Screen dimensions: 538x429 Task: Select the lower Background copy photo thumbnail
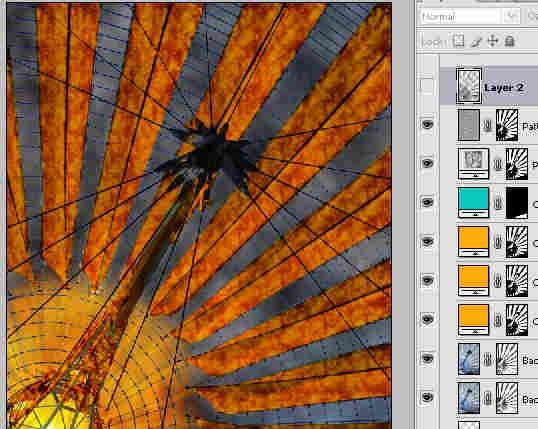(469, 398)
